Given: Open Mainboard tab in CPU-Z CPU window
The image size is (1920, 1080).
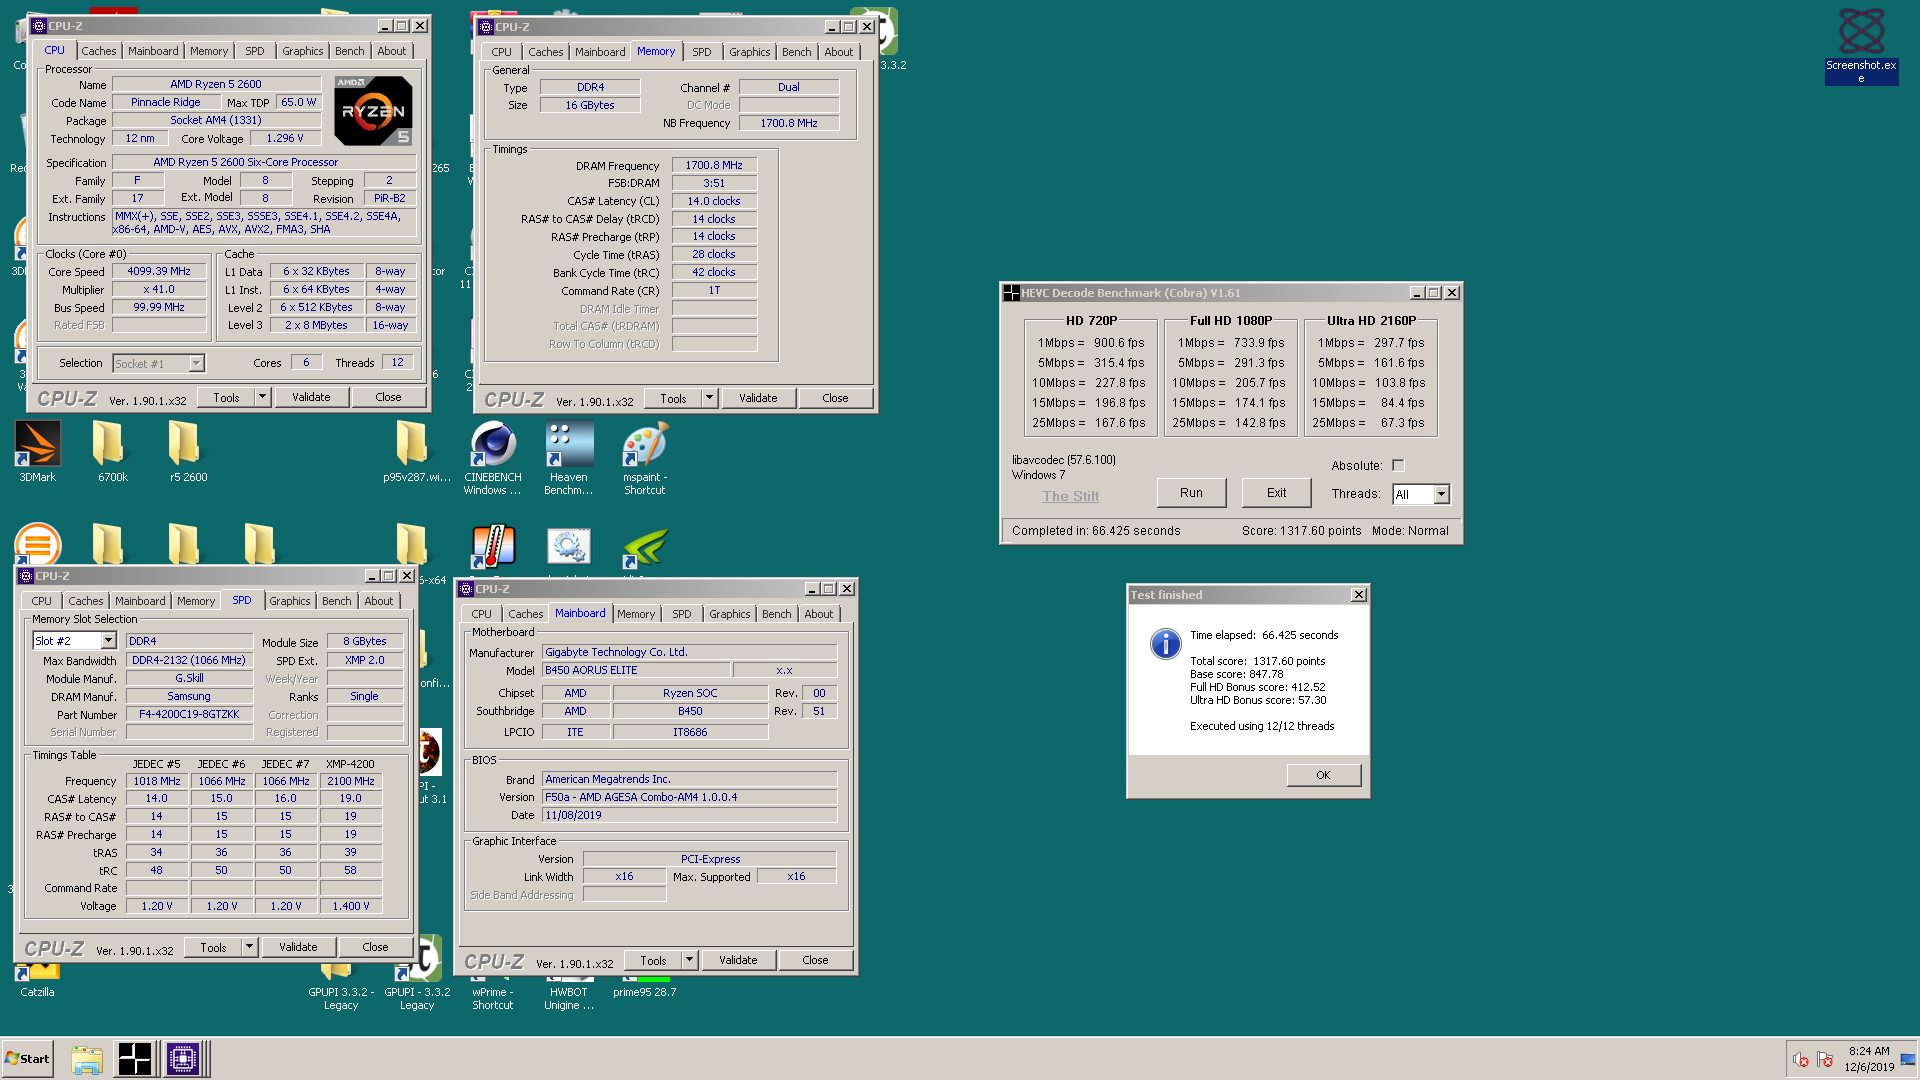Looking at the screenshot, I should (153, 51).
